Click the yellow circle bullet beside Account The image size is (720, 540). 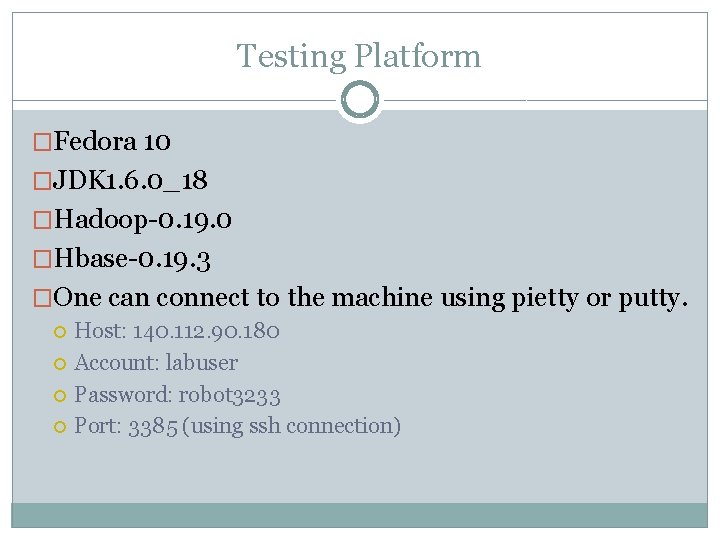pos(60,364)
